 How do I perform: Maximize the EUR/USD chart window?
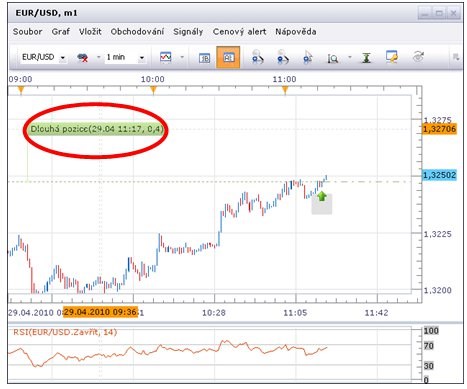(x=439, y=14)
